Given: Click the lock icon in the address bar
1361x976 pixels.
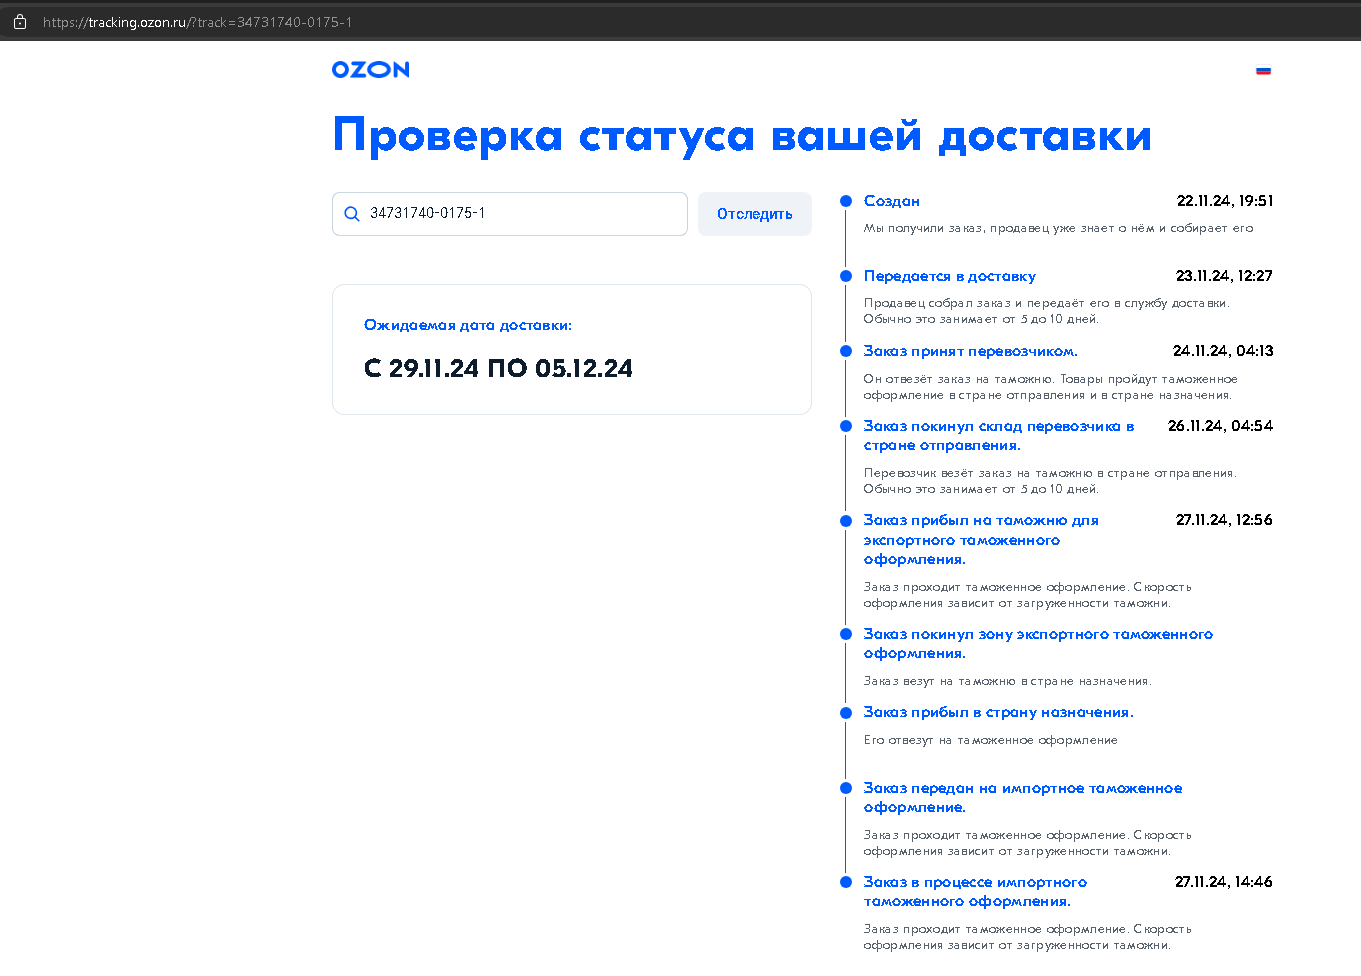Looking at the screenshot, I should click(x=20, y=22).
